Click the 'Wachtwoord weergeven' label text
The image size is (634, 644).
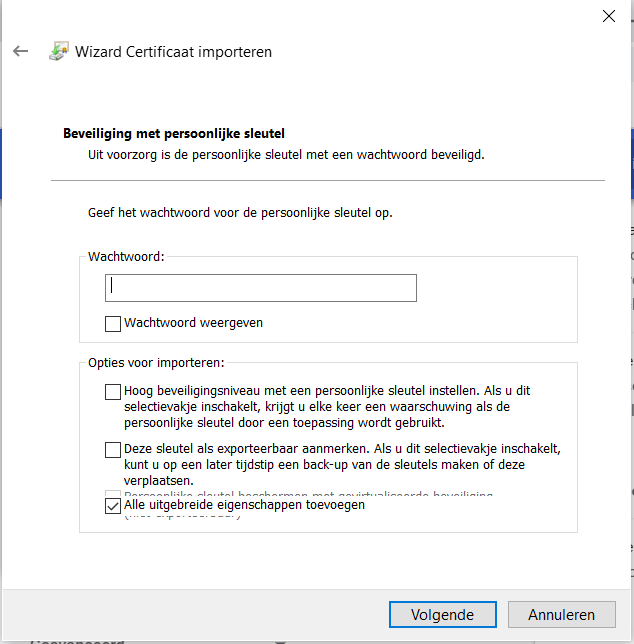coord(193,324)
